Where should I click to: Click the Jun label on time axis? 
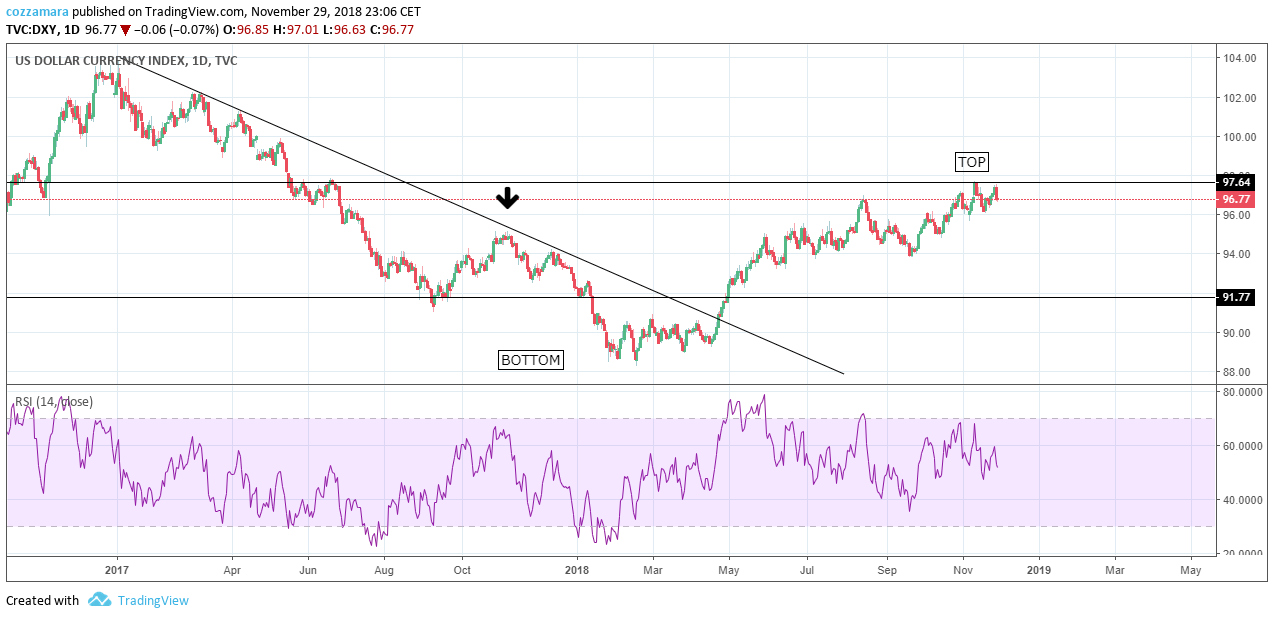[308, 570]
